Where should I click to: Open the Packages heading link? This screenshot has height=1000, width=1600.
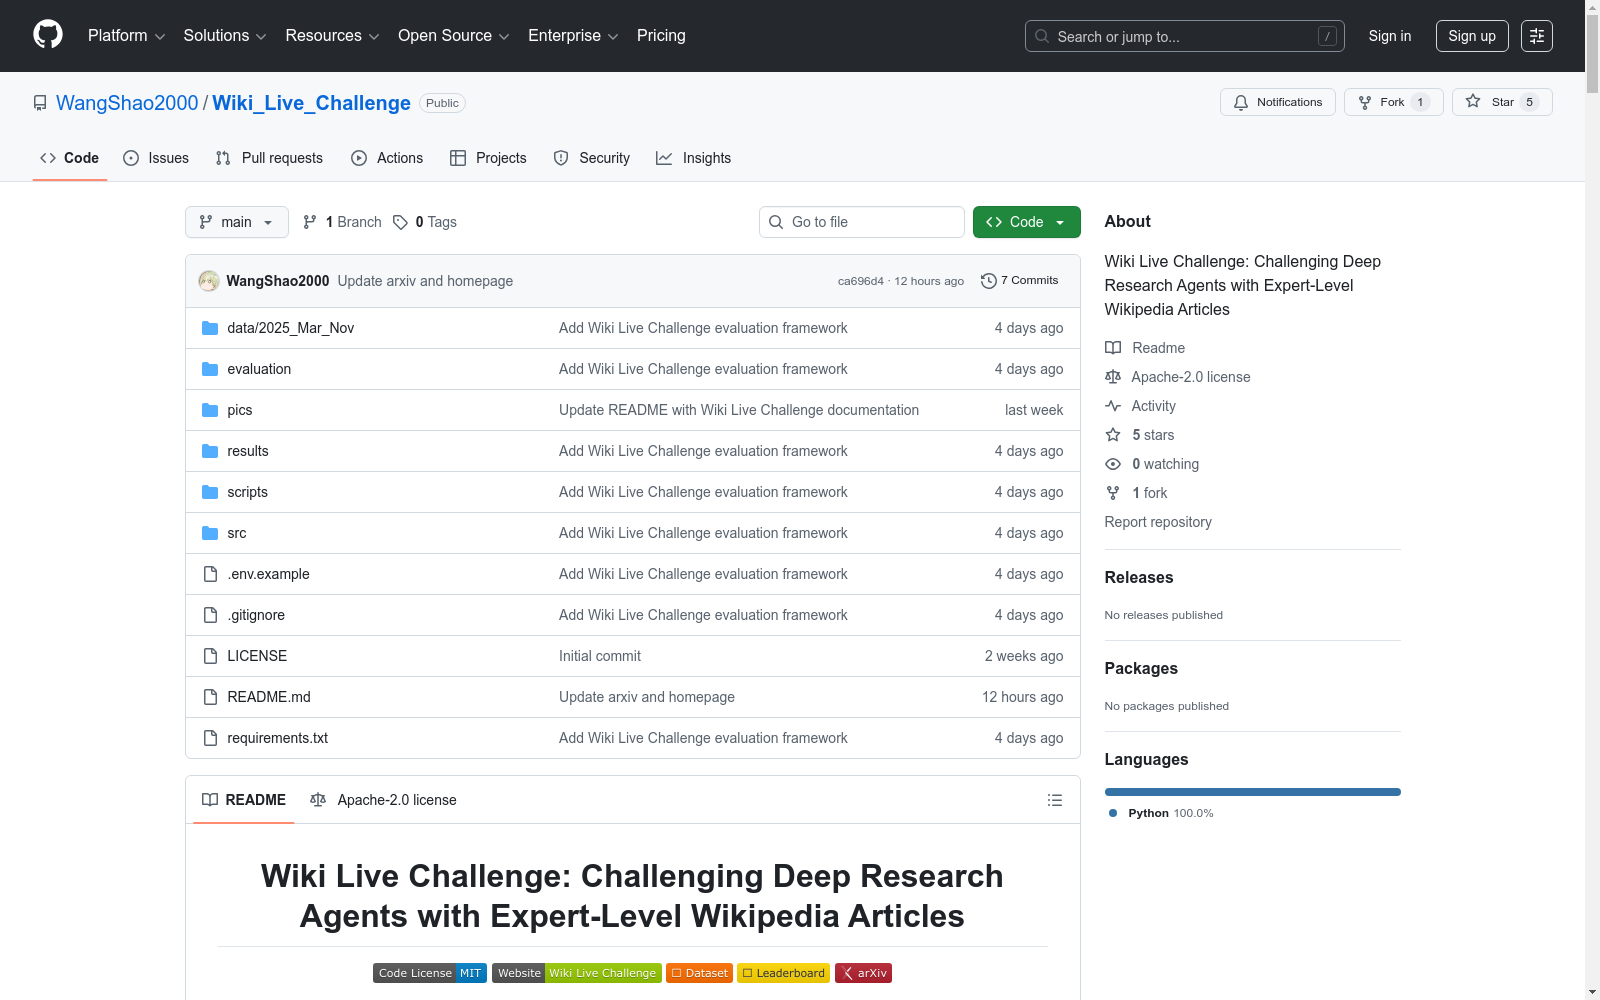pyautogui.click(x=1141, y=668)
